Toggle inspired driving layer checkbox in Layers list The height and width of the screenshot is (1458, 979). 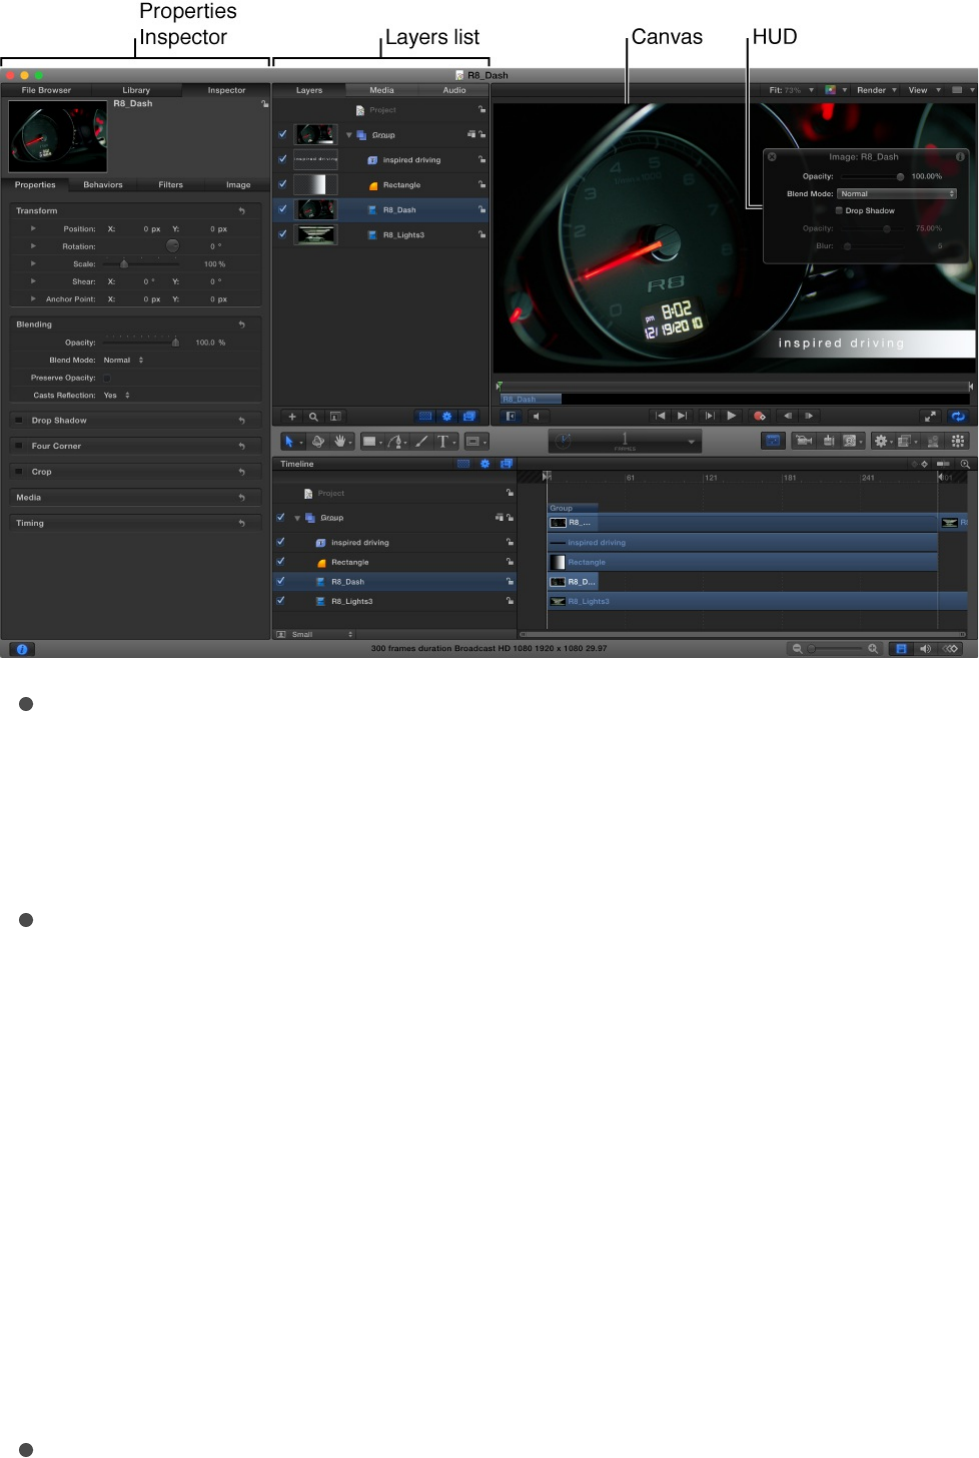[282, 159]
